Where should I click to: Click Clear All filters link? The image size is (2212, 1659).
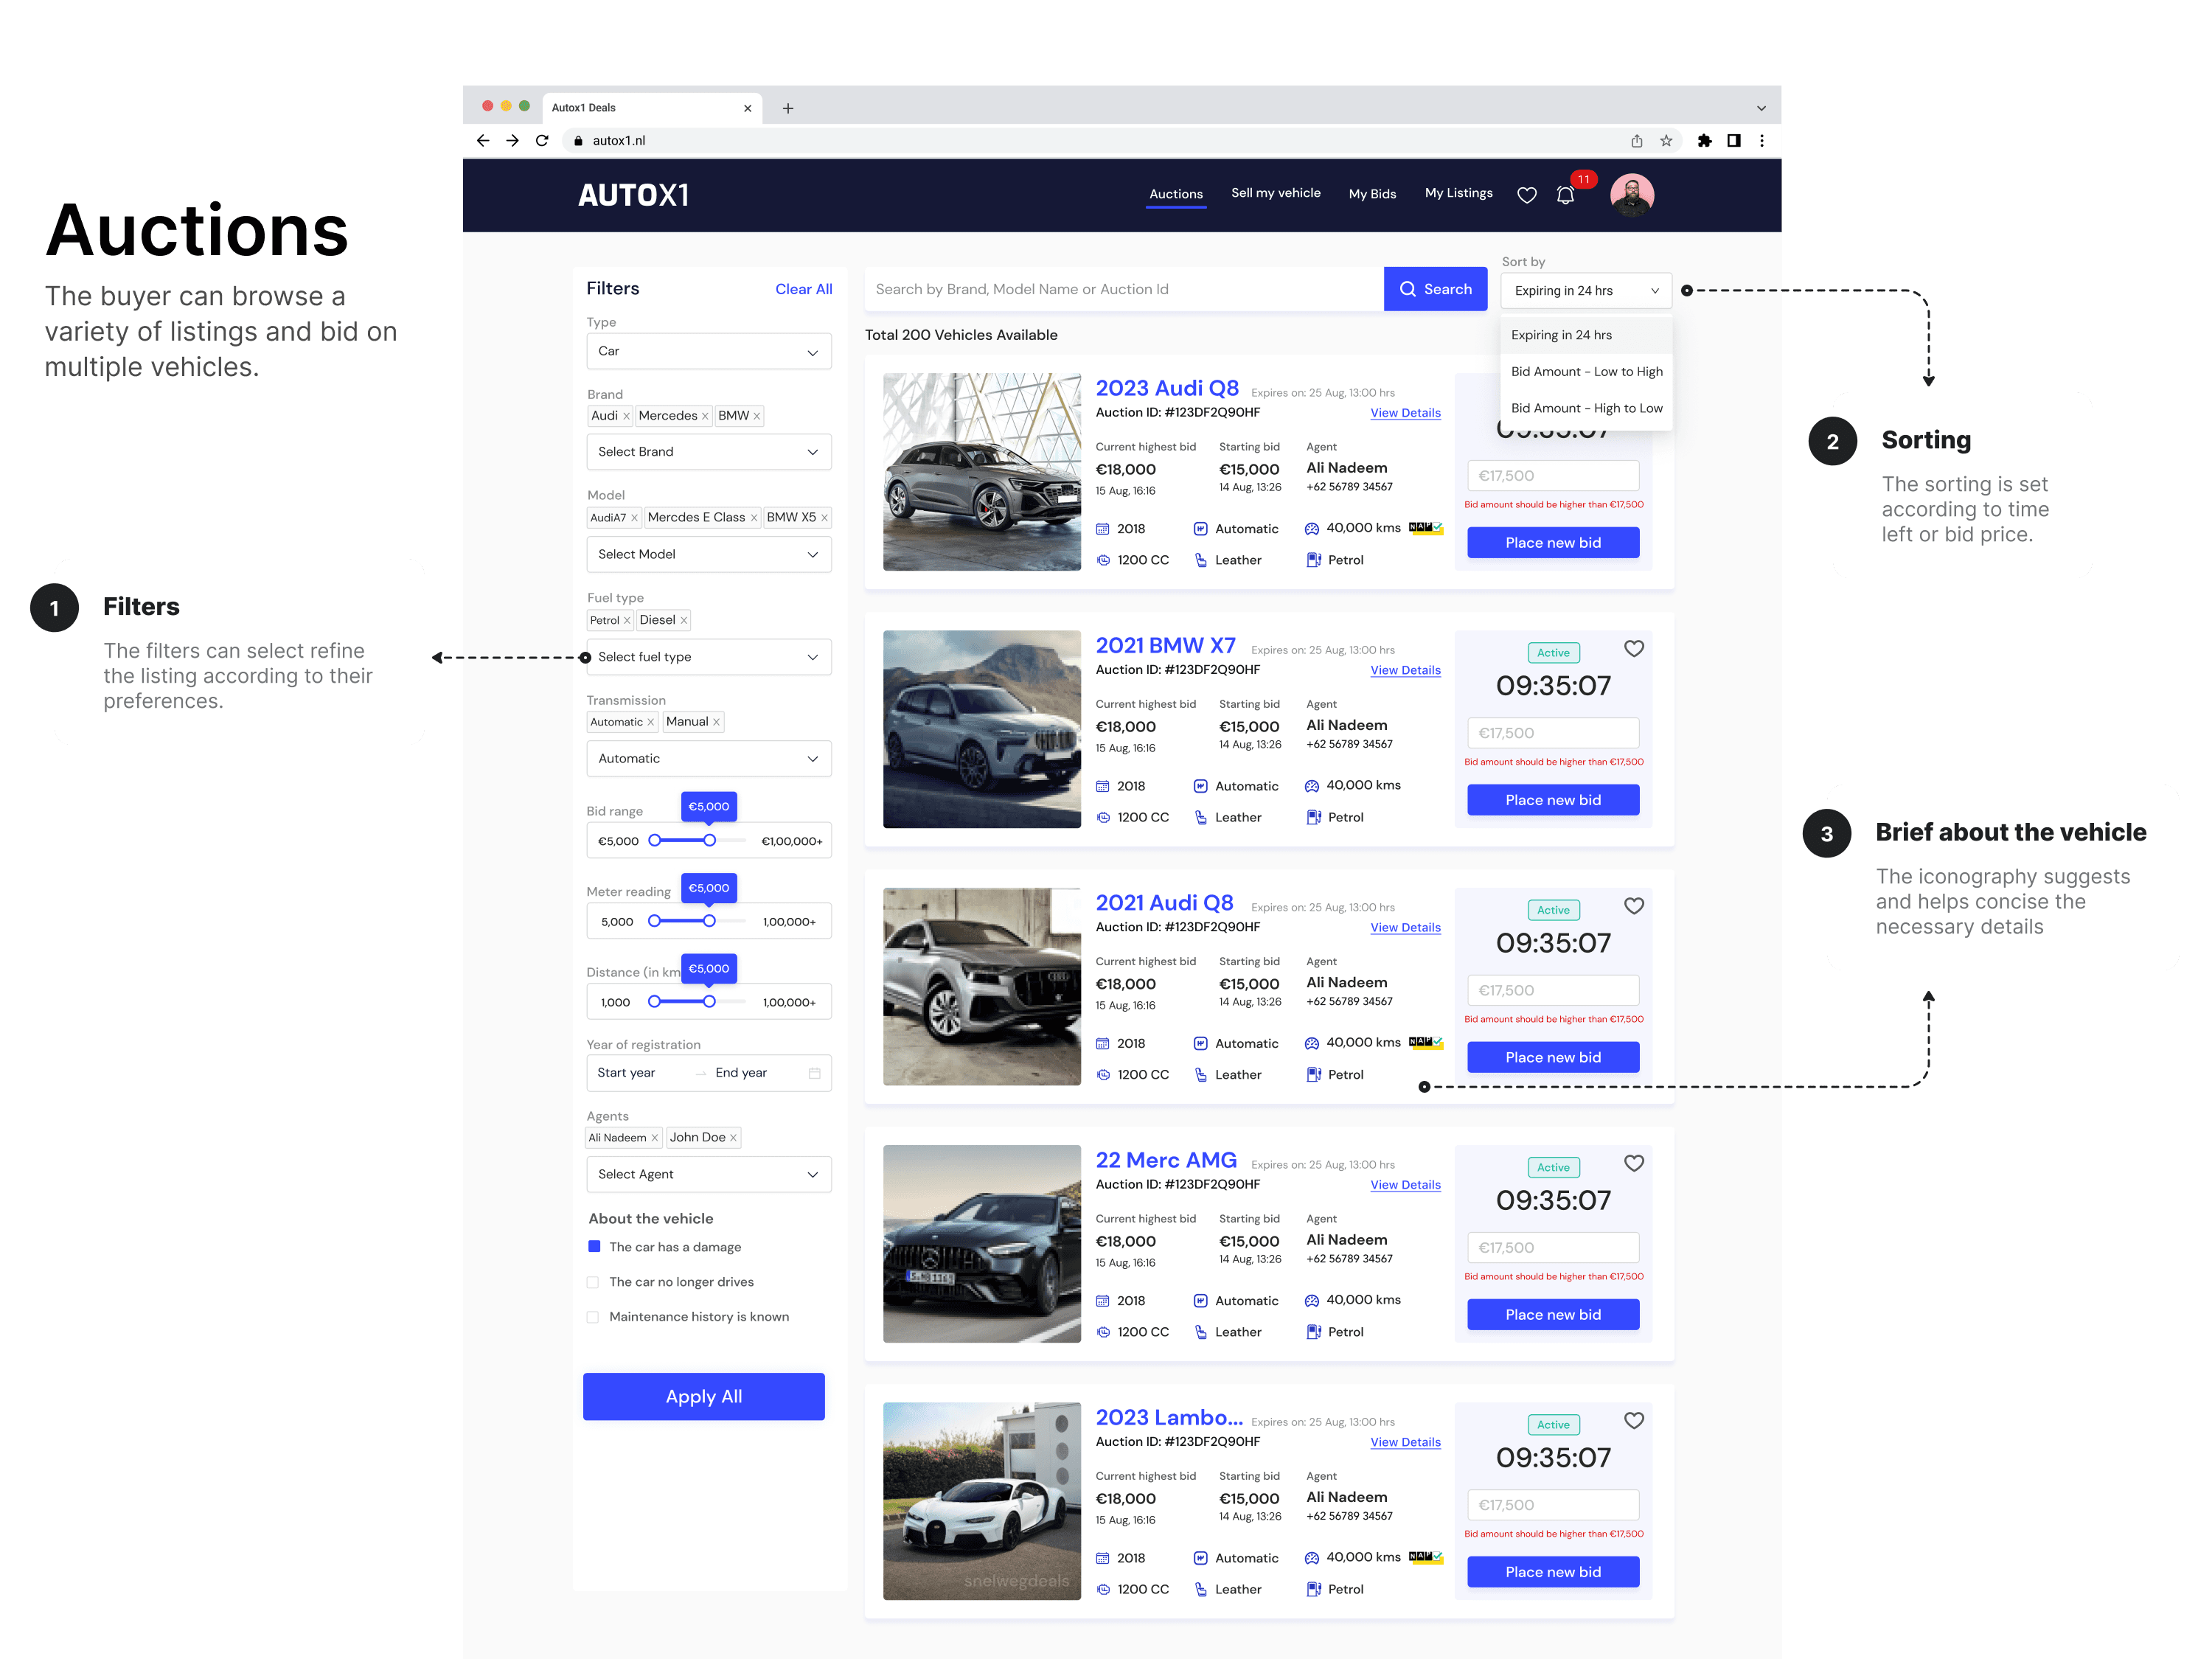pos(803,289)
